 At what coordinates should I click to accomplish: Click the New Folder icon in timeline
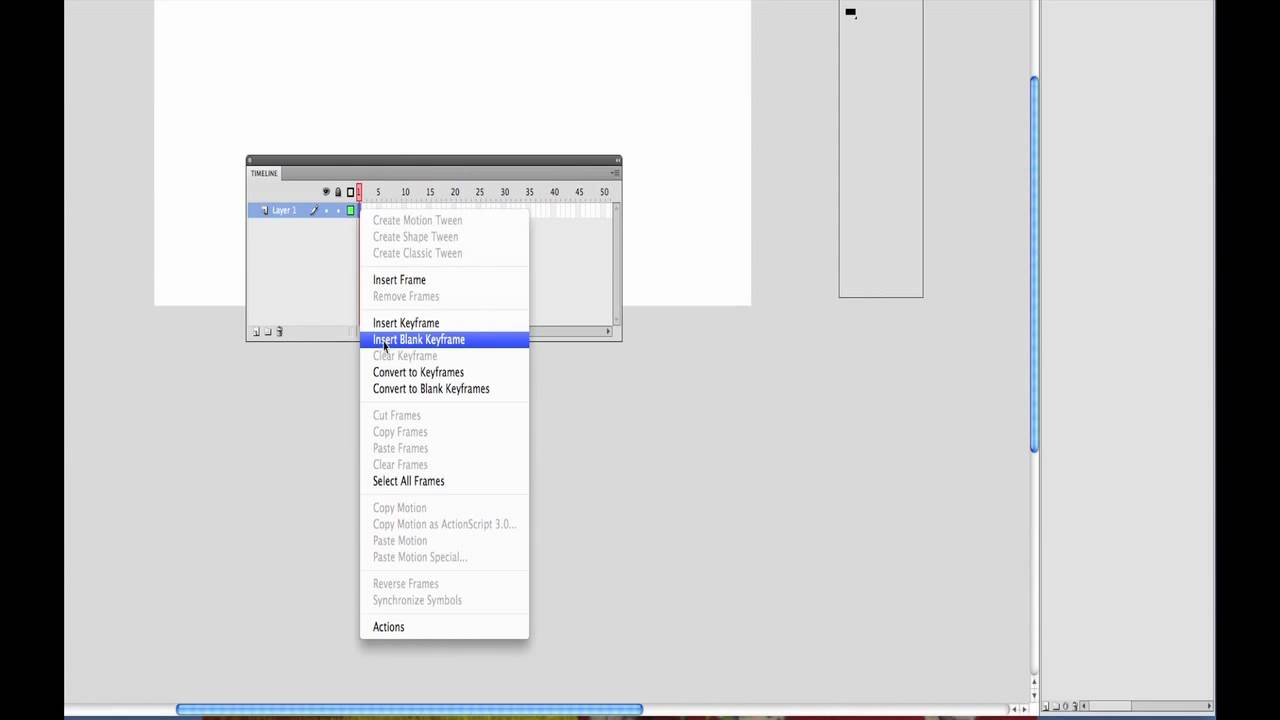pos(267,332)
